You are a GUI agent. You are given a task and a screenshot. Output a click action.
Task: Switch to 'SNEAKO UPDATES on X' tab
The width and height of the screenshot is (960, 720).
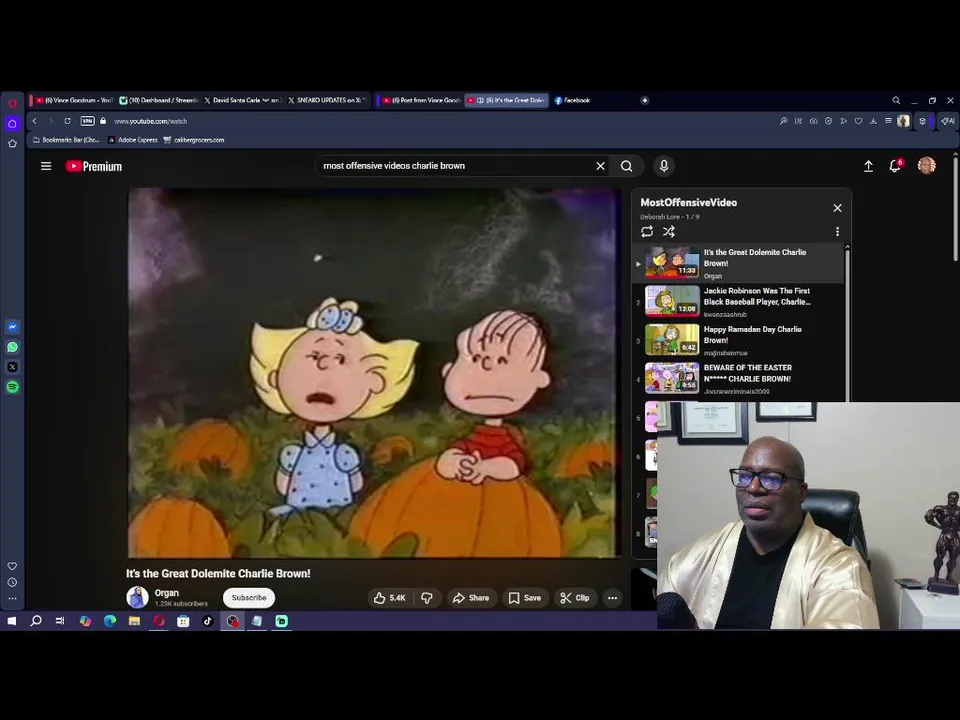pyautogui.click(x=327, y=100)
